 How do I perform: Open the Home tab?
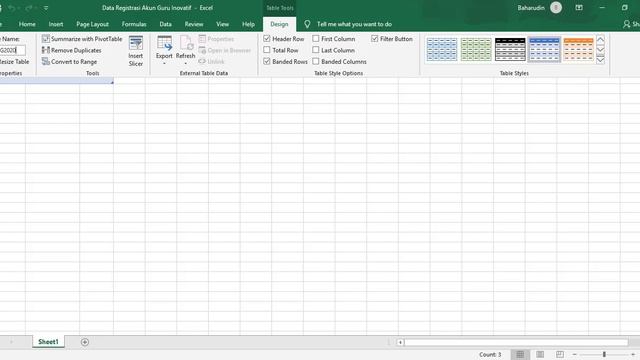[x=27, y=24]
